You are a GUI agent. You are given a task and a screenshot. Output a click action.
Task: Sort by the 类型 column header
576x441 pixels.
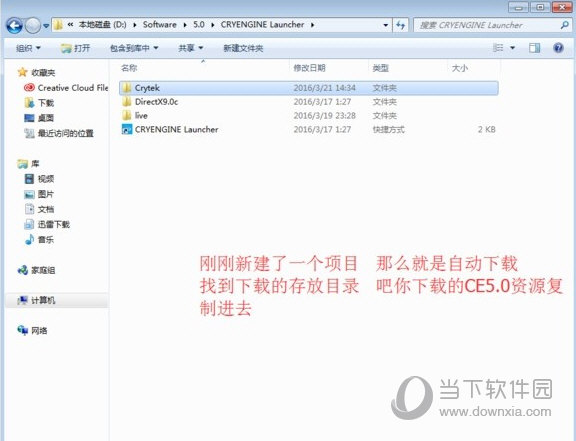click(381, 68)
